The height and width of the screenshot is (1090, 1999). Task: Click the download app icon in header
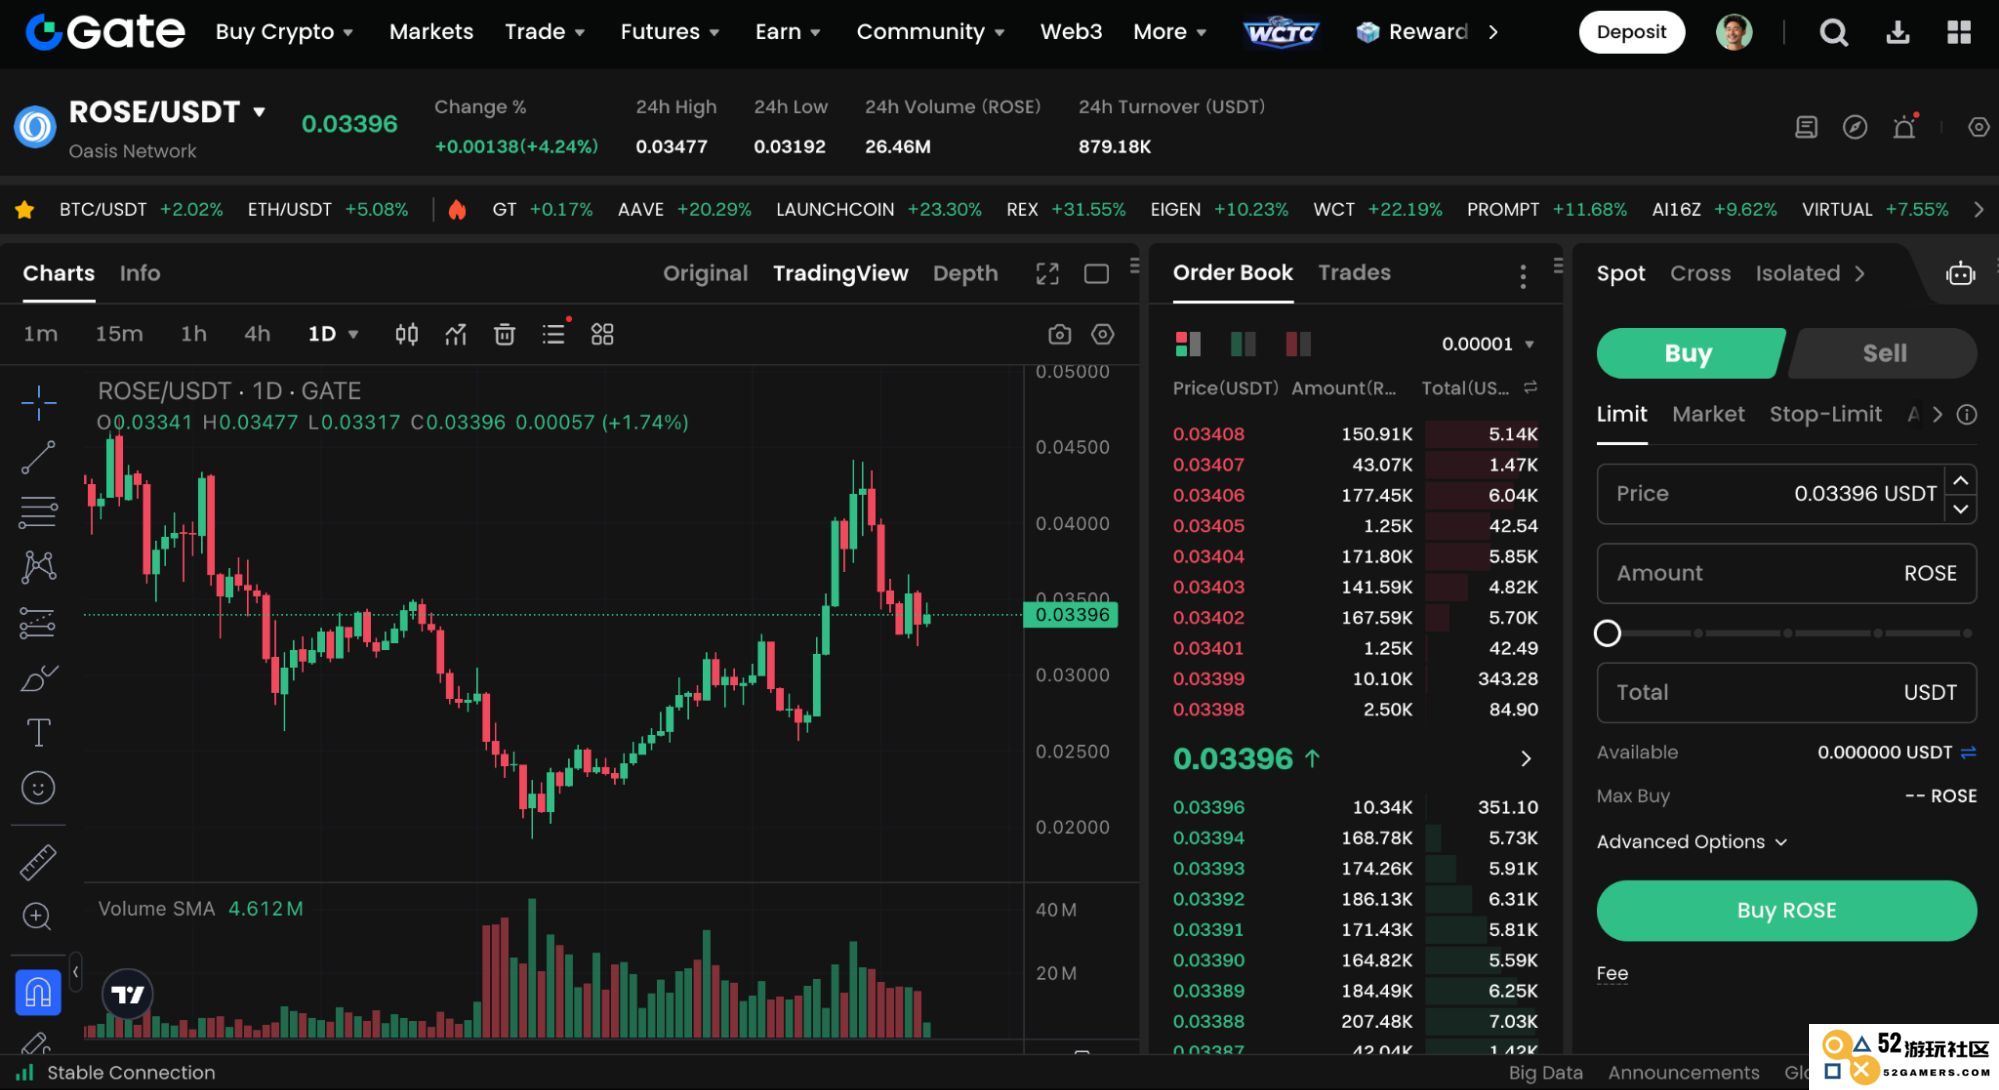pyautogui.click(x=1897, y=33)
